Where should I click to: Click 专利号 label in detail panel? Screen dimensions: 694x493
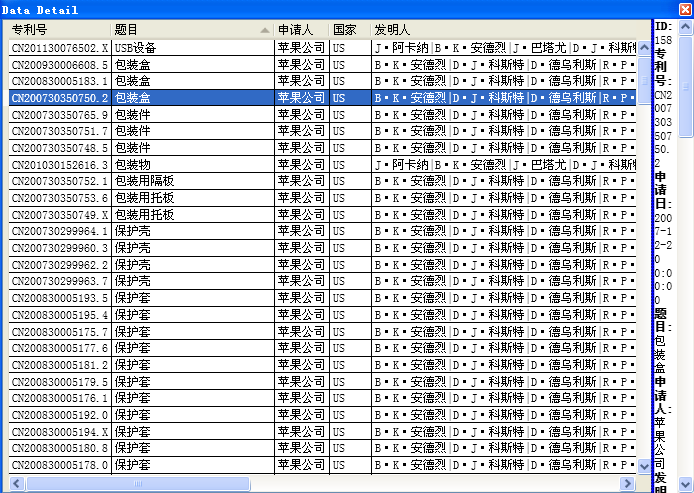[x=663, y=67]
